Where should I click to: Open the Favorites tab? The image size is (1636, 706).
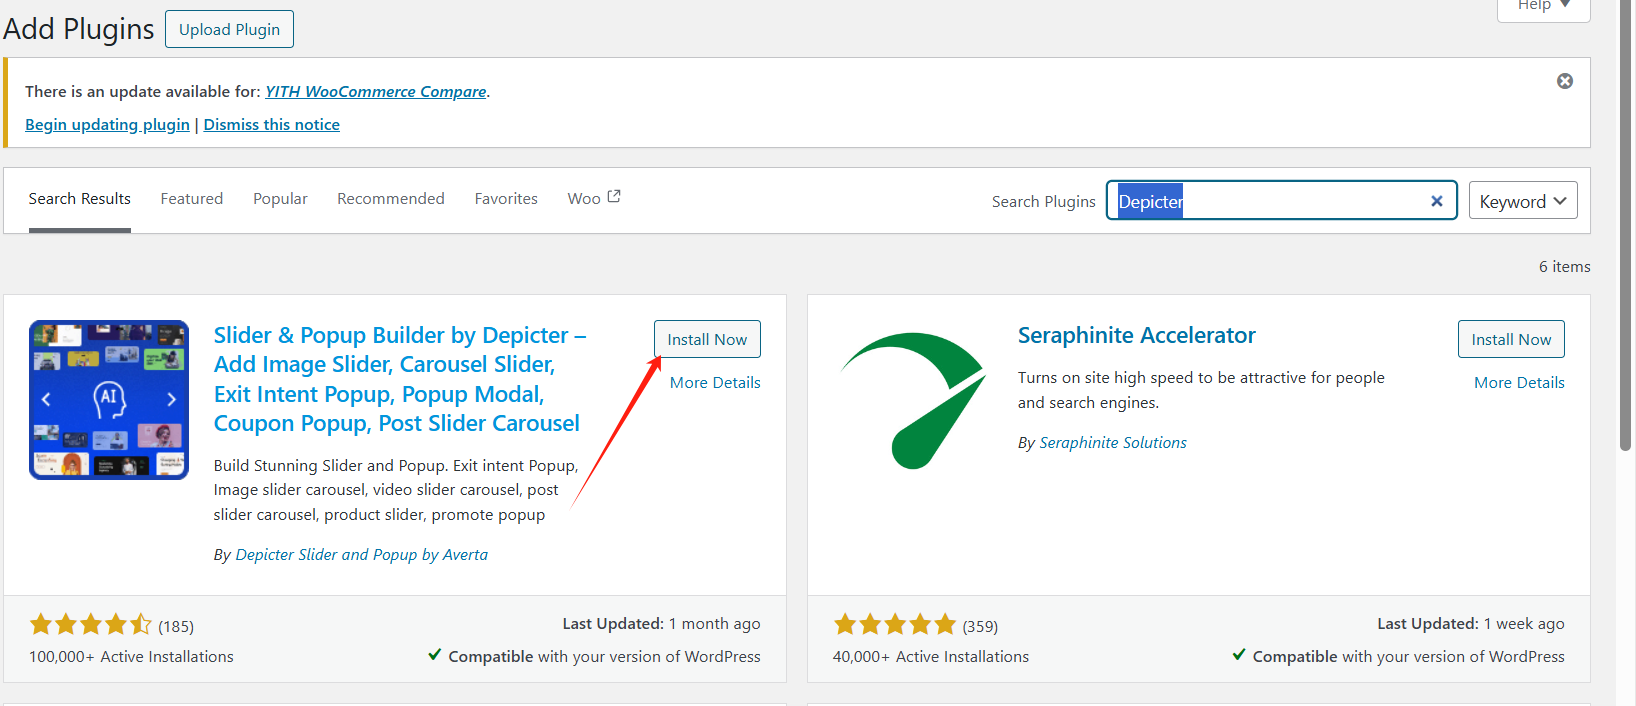click(x=506, y=199)
